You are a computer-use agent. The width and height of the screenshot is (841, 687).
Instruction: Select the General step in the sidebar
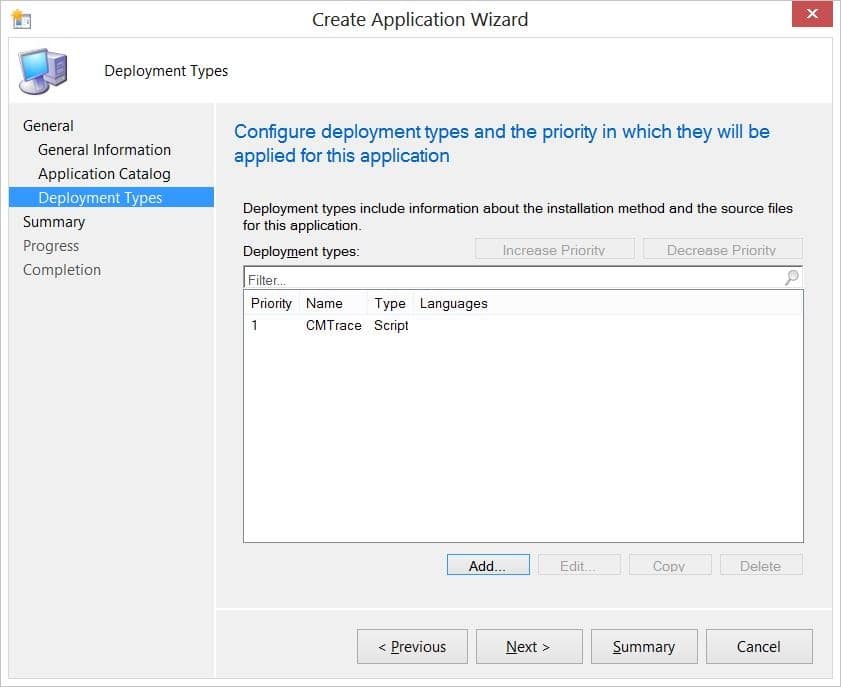pyautogui.click(x=50, y=125)
